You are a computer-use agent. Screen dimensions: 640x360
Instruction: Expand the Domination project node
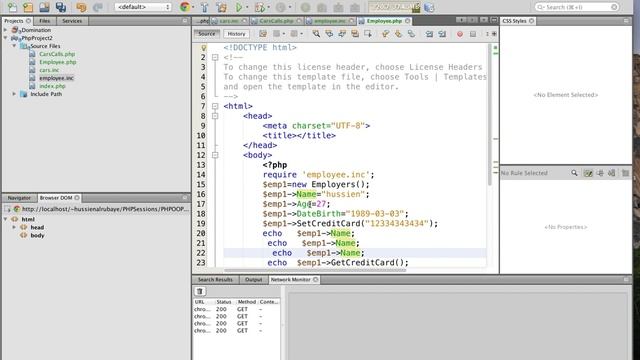(x=6, y=30)
